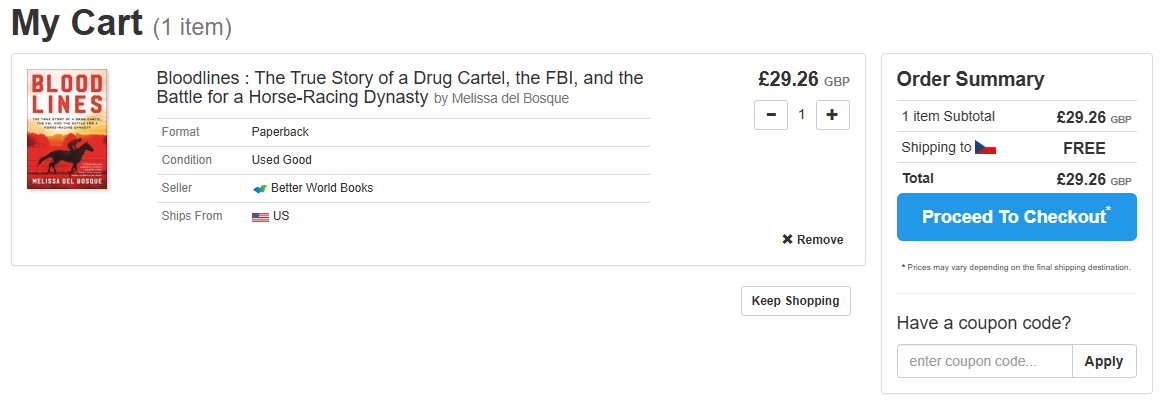Focus the coupon code input field

pos(984,361)
